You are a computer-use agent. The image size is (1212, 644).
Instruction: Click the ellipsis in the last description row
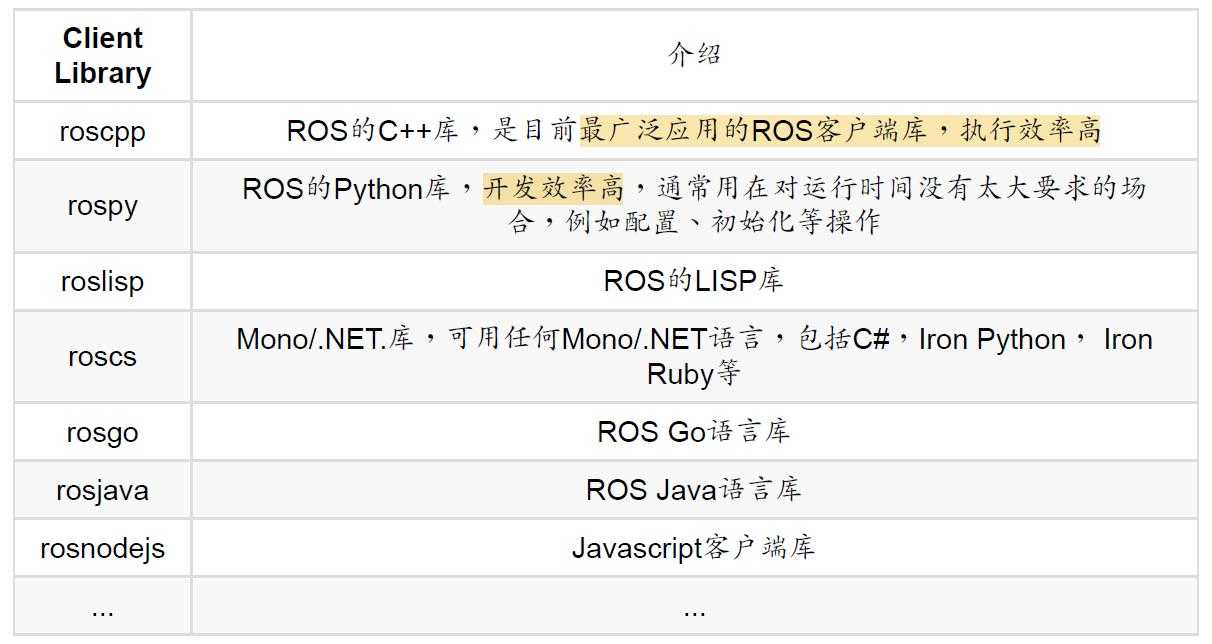(694, 608)
